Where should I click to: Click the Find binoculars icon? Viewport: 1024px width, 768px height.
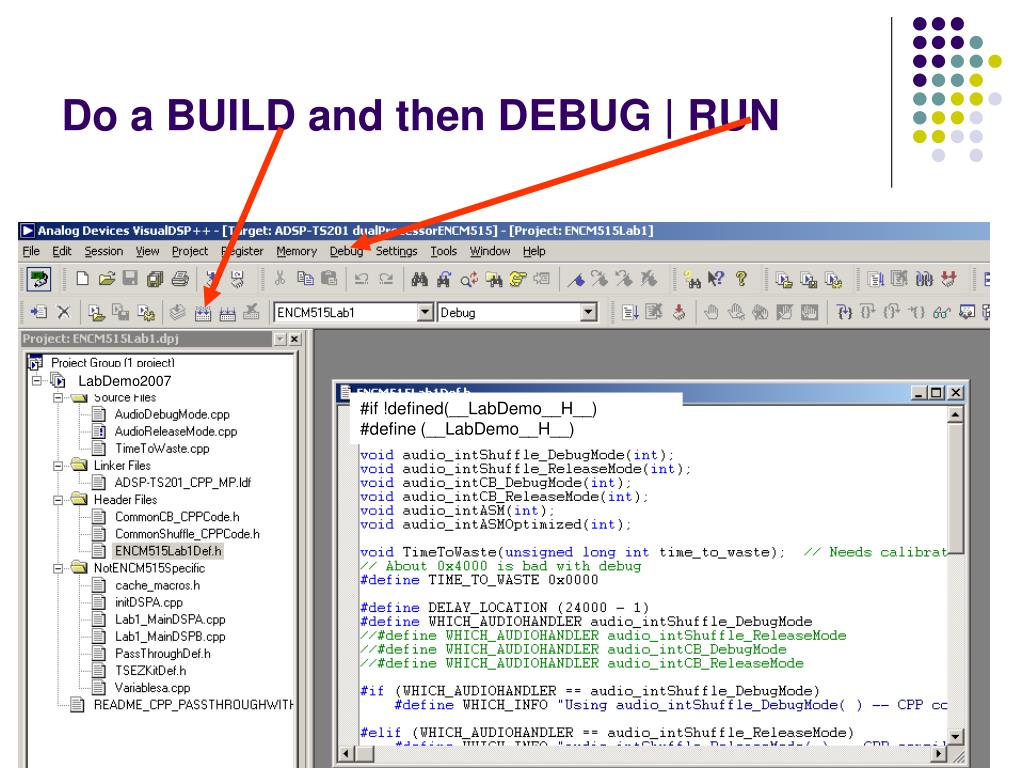pos(419,279)
